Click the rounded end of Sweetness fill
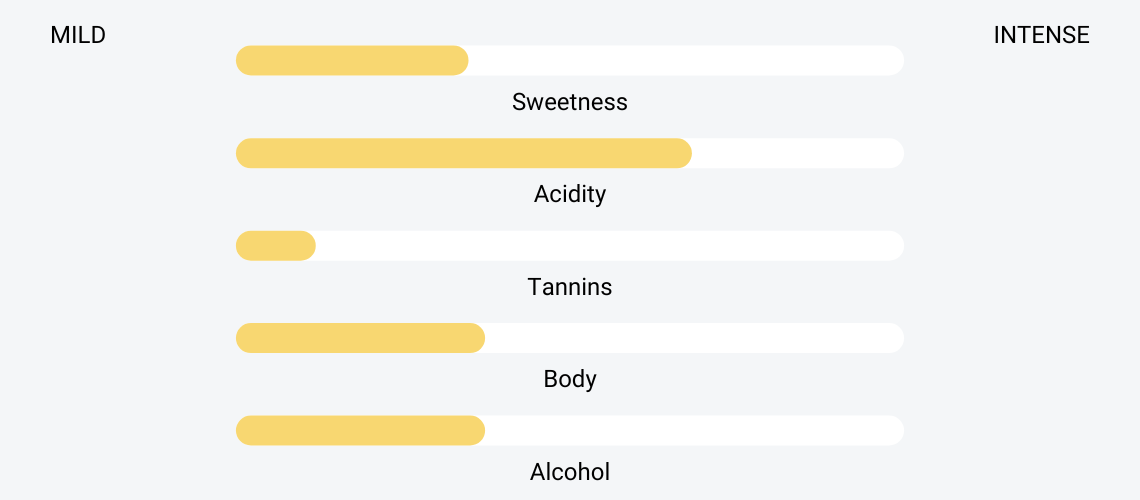The image size is (1140, 500). (x=459, y=60)
